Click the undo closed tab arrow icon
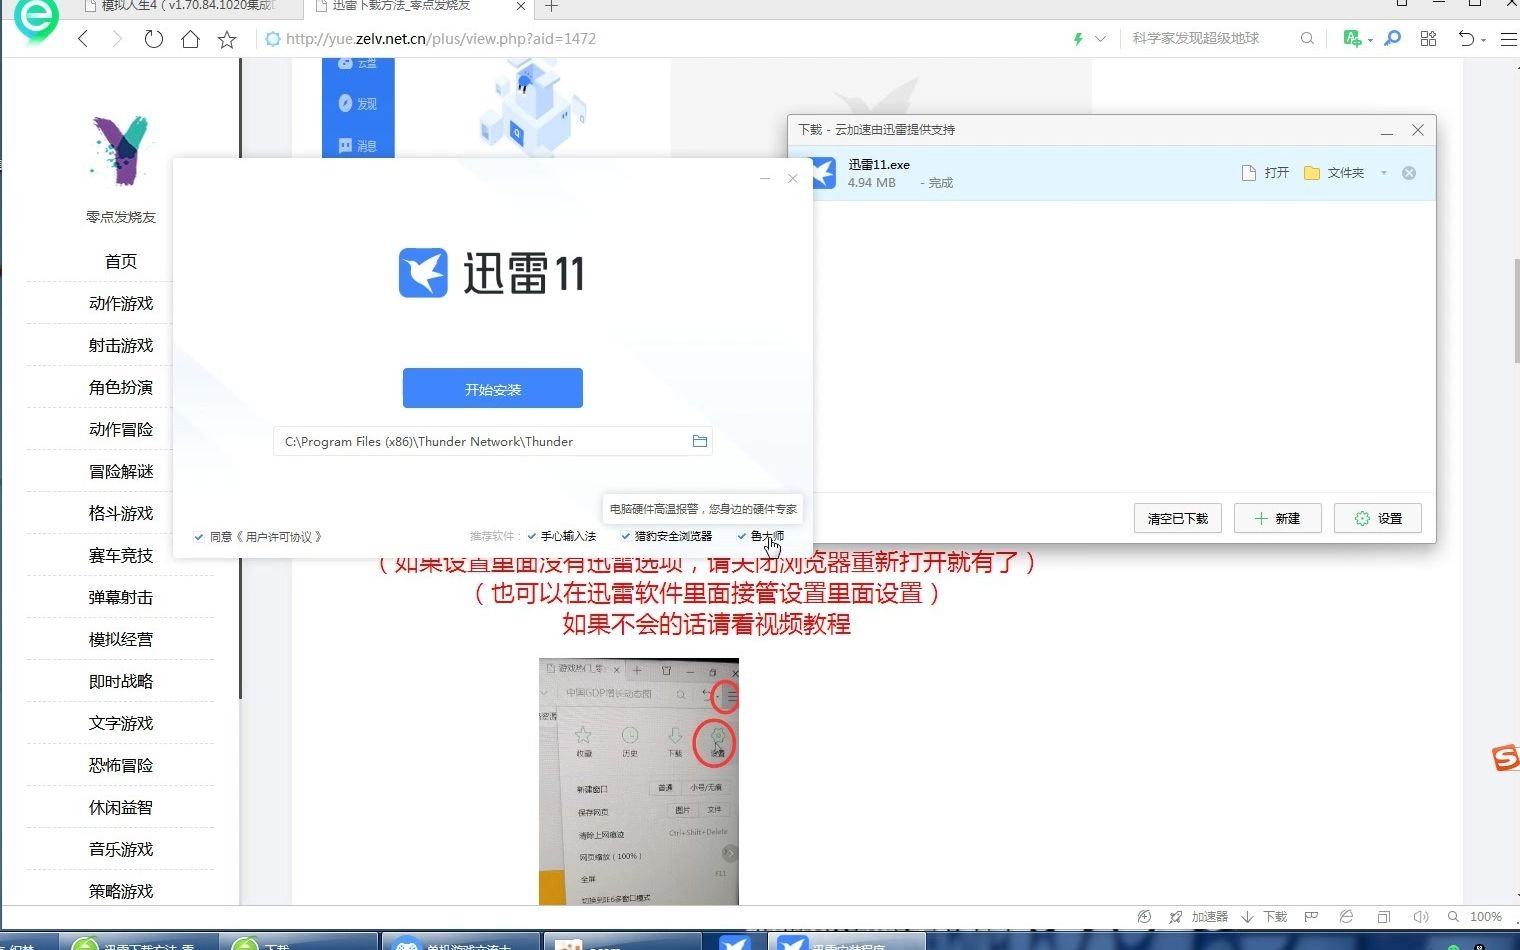Screen dimensions: 1520x950 click(x=1466, y=38)
